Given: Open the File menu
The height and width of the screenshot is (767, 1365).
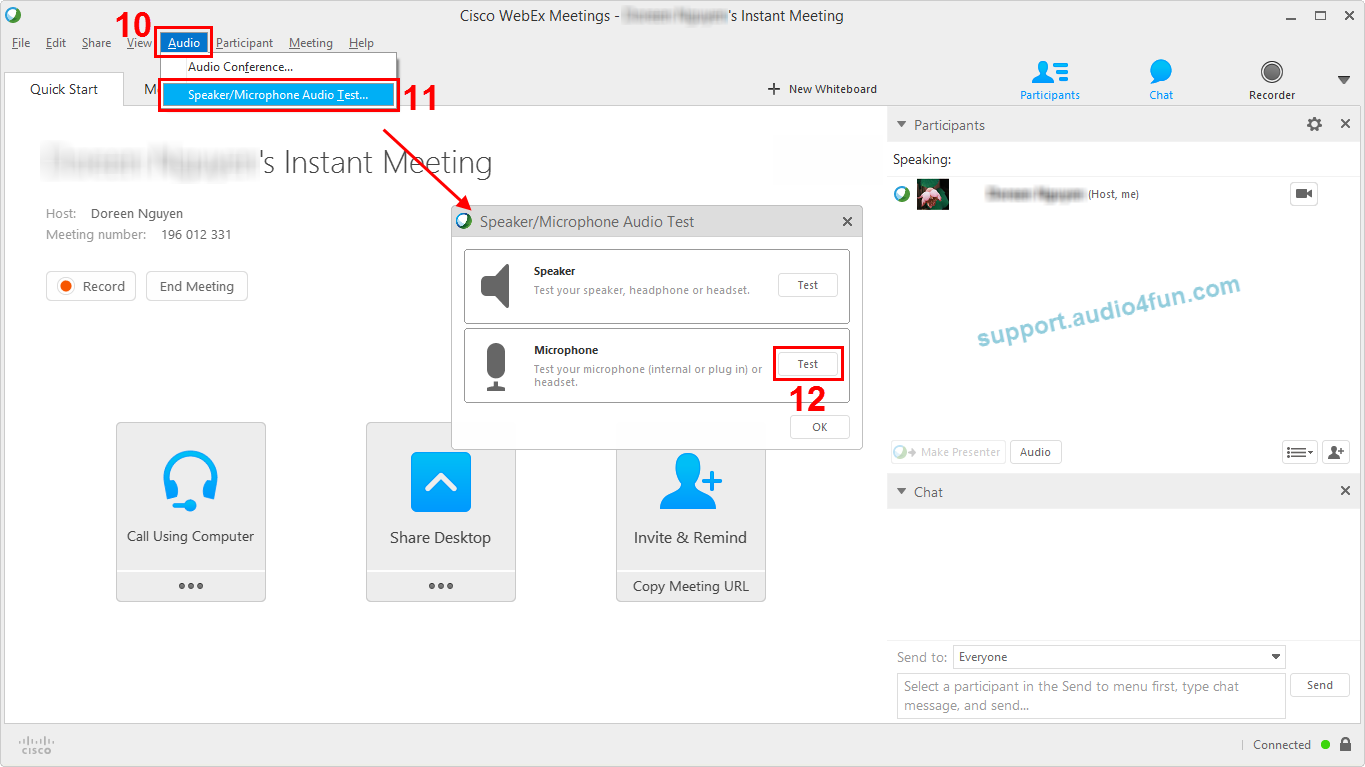Looking at the screenshot, I should [x=21, y=43].
